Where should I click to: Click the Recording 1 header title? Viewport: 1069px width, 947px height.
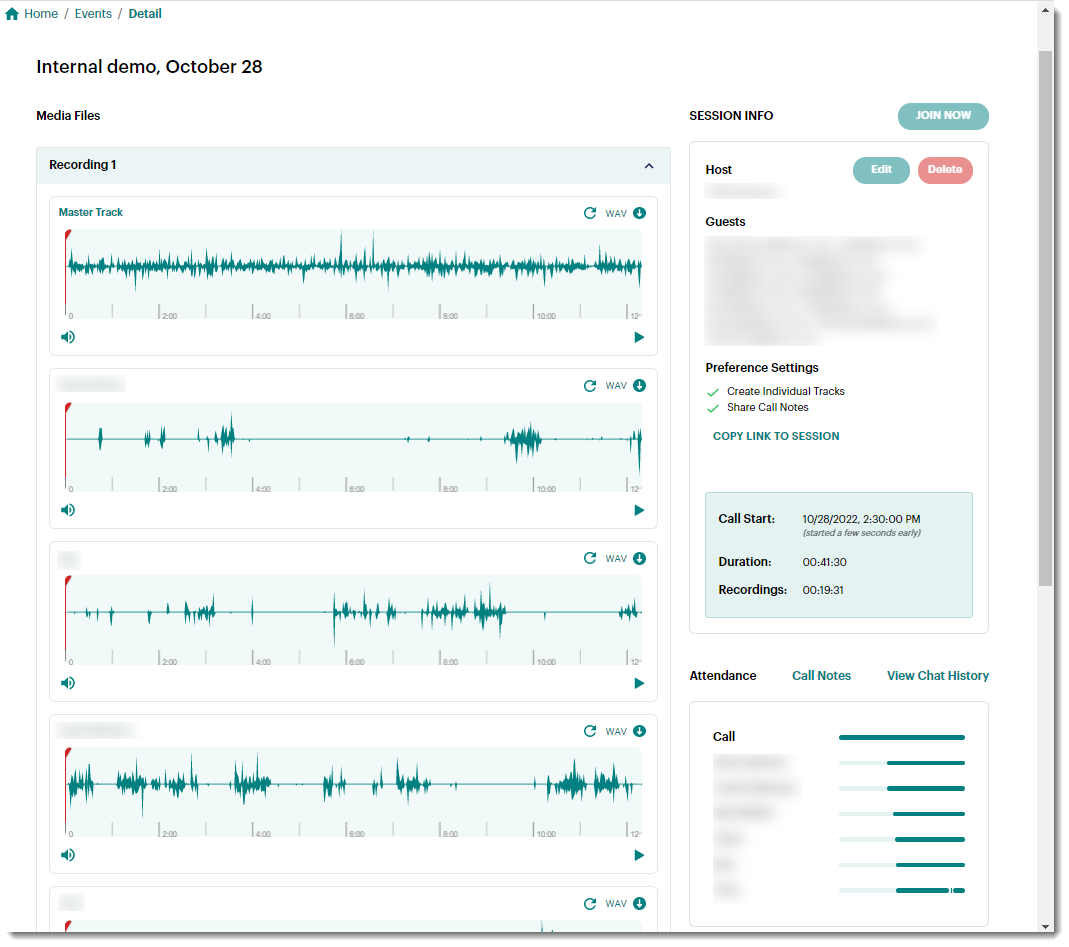pyautogui.click(x=82, y=165)
